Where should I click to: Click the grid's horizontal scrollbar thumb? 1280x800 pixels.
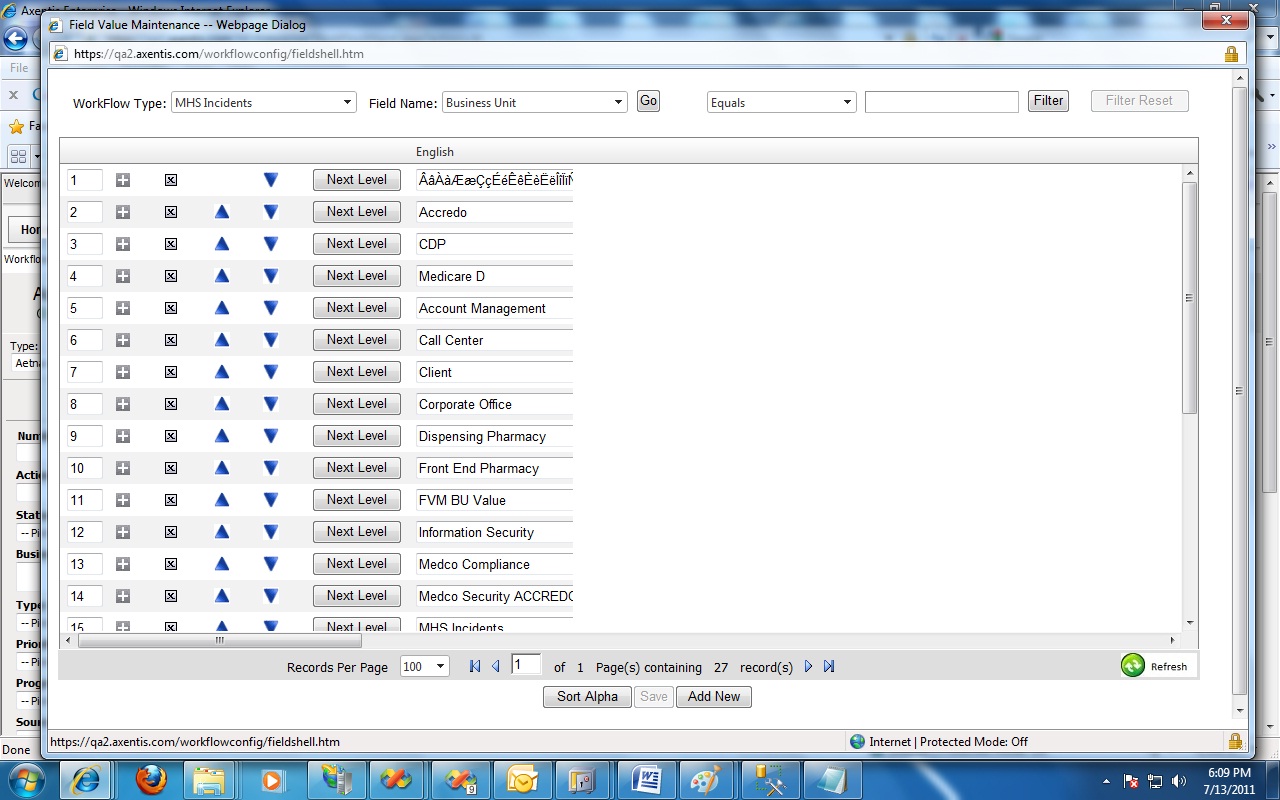(220, 641)
